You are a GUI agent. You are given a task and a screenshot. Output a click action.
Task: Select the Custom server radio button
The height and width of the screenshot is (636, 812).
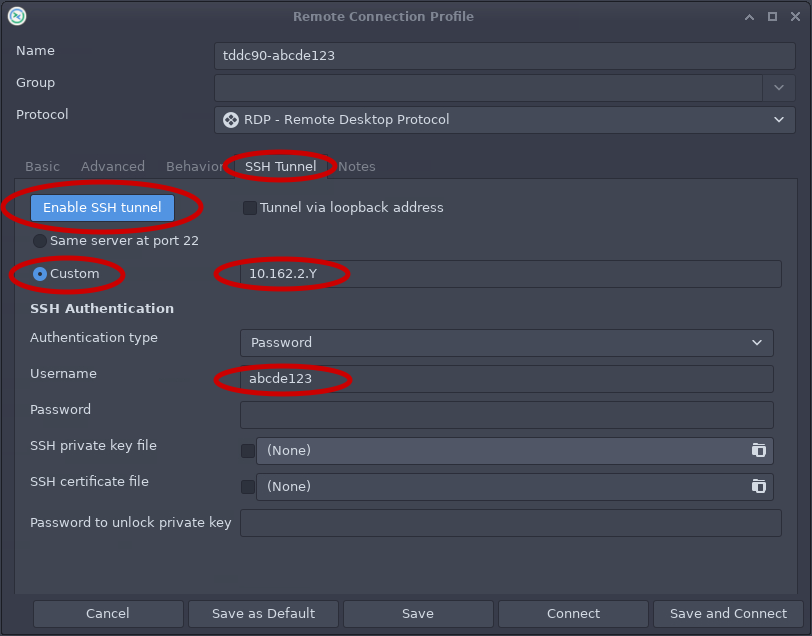click(x=40, y=274)
